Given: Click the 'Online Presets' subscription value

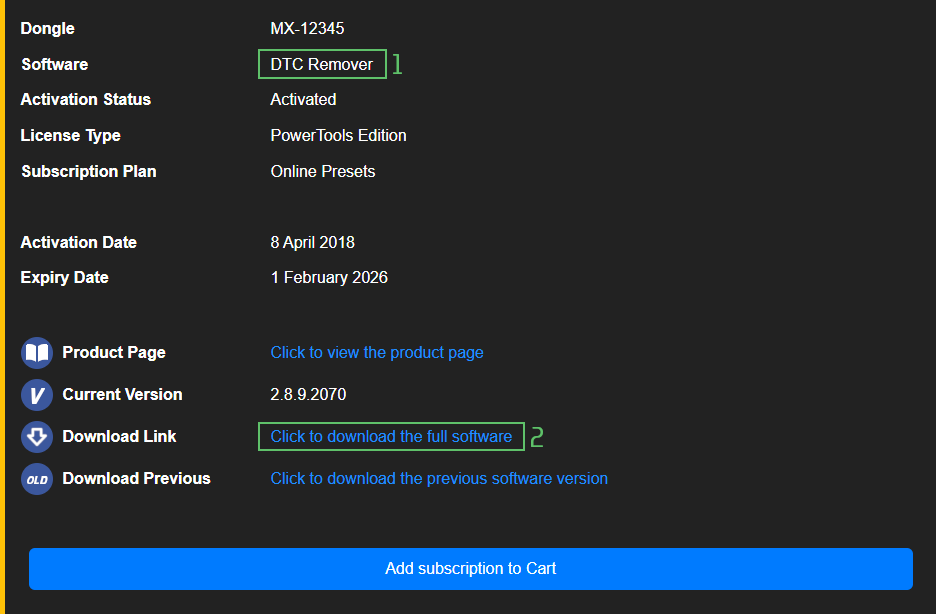Looking at the screenshot, I should [x=323, y=171].
